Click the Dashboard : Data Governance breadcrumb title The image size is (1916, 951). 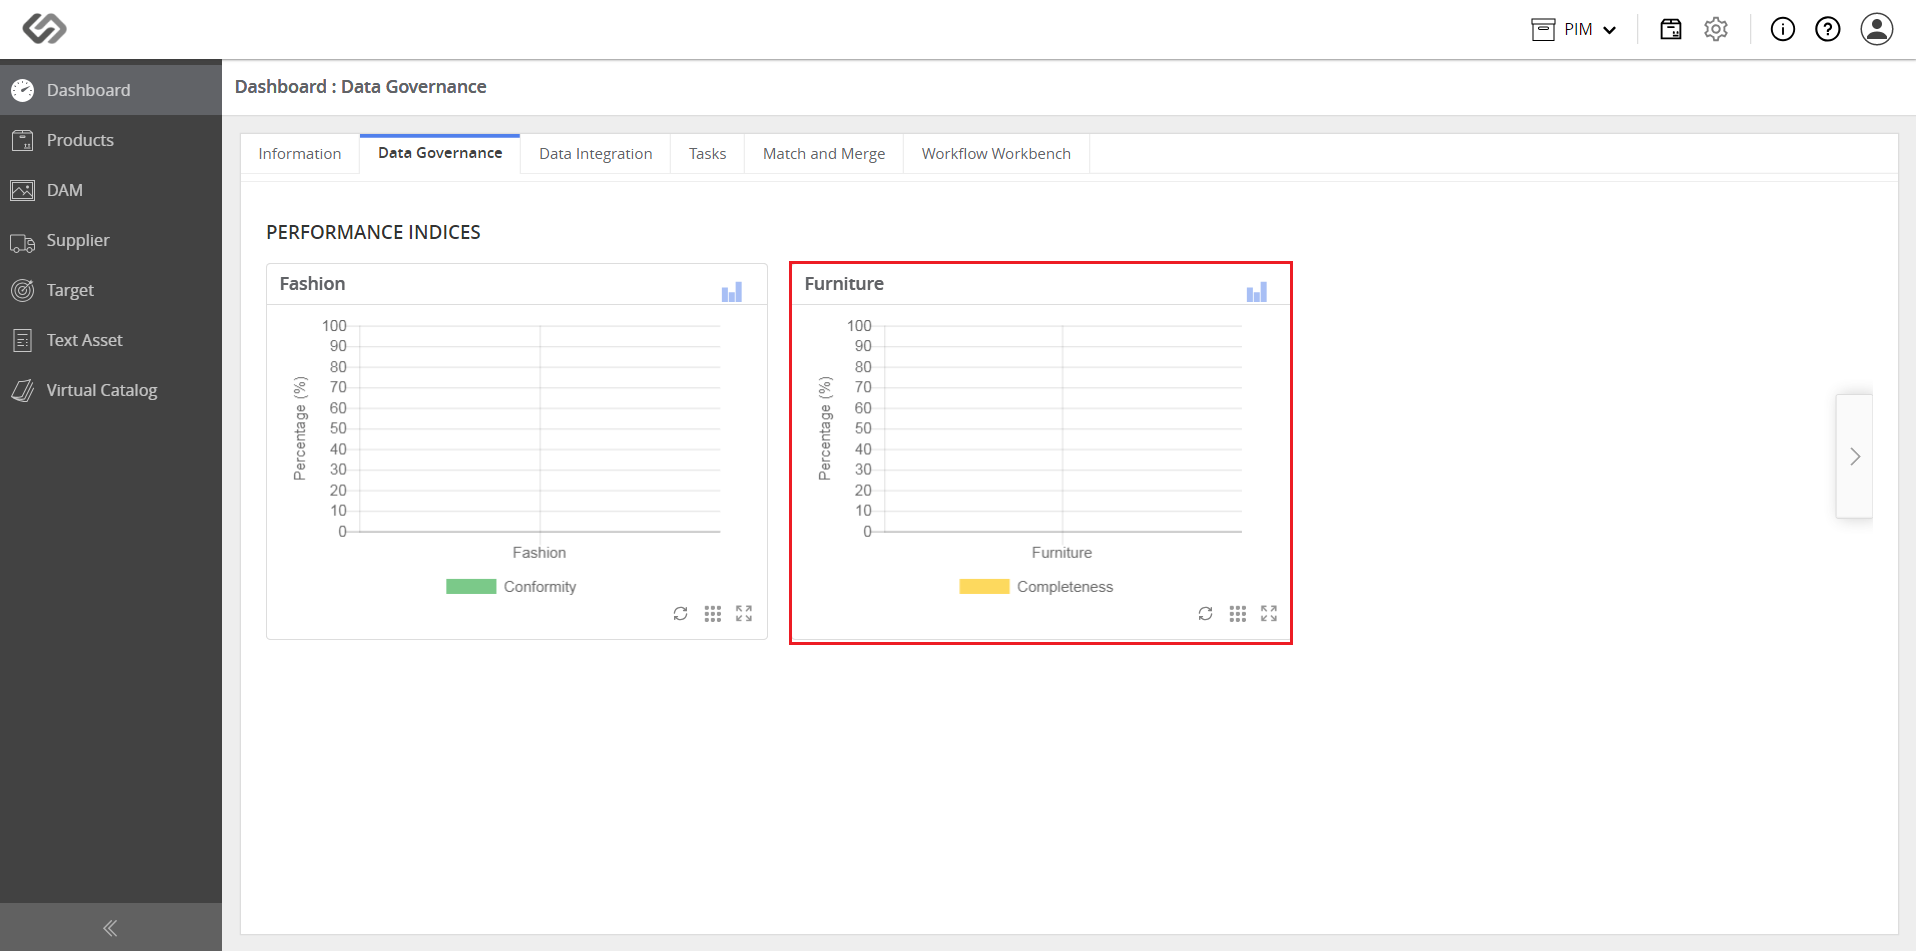tap(361, 87)
